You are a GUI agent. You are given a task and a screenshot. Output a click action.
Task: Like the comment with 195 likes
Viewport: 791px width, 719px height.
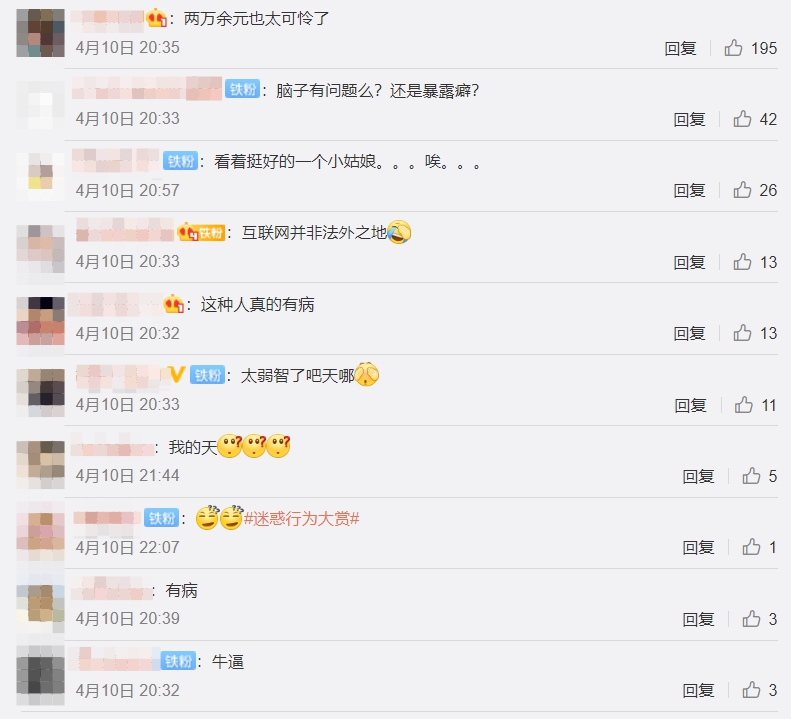coord(733,48)
